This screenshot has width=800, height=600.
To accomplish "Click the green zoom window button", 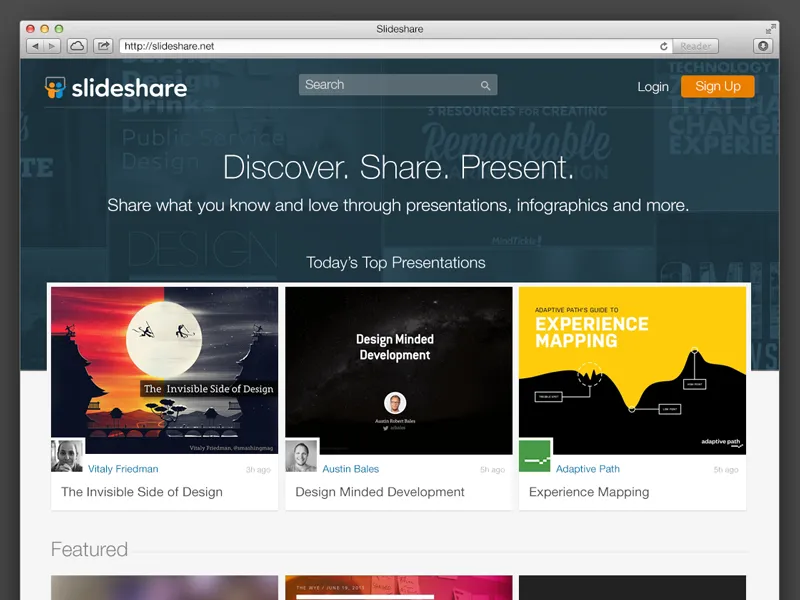I will [x=59, y=29].
